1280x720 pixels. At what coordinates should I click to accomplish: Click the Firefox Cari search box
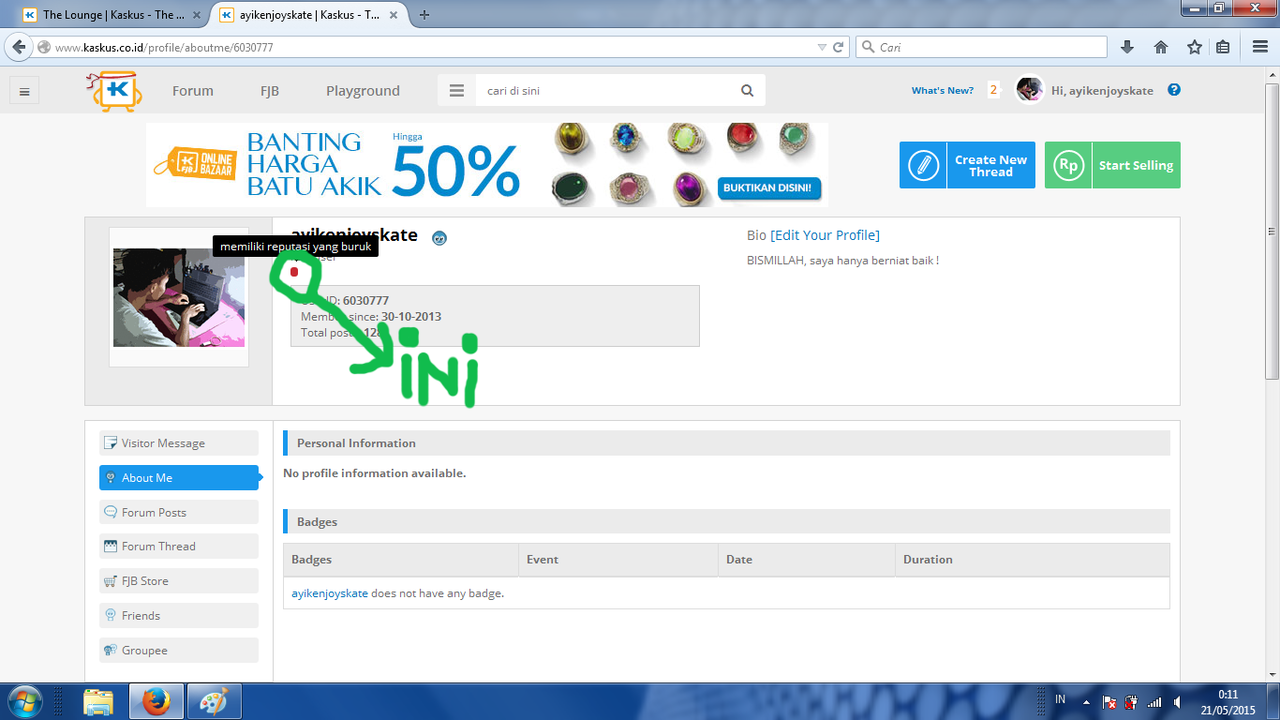981,47
